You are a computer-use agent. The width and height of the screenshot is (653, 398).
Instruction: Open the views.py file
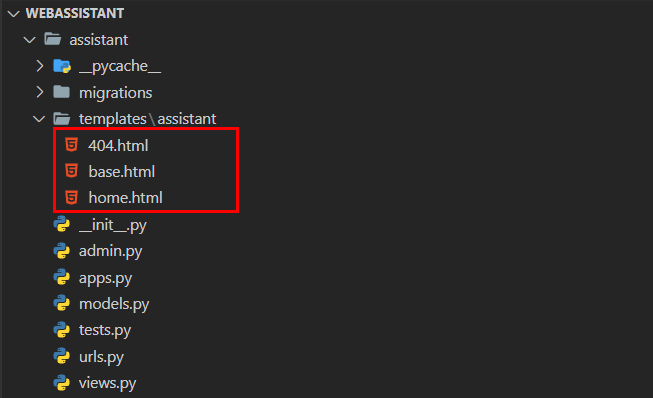click(x=107, y=383)
